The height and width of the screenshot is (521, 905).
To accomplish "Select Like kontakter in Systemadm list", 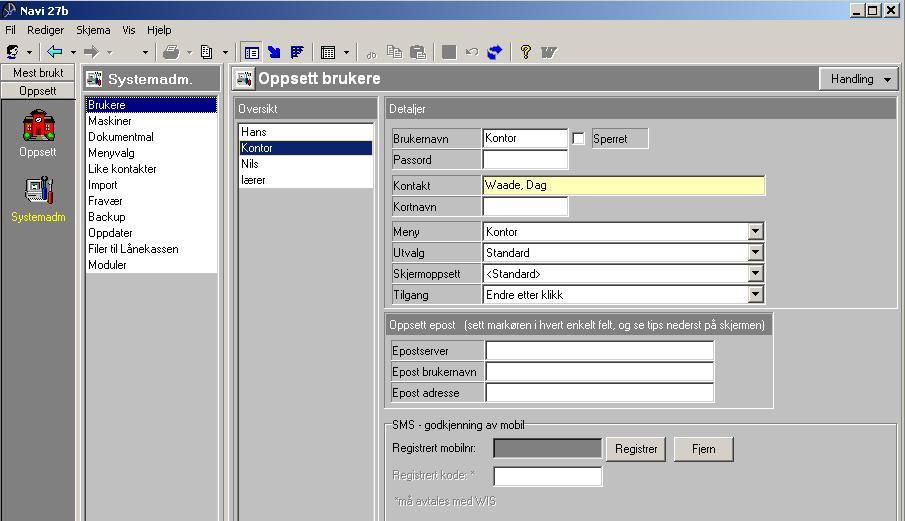I will (151, 169).
